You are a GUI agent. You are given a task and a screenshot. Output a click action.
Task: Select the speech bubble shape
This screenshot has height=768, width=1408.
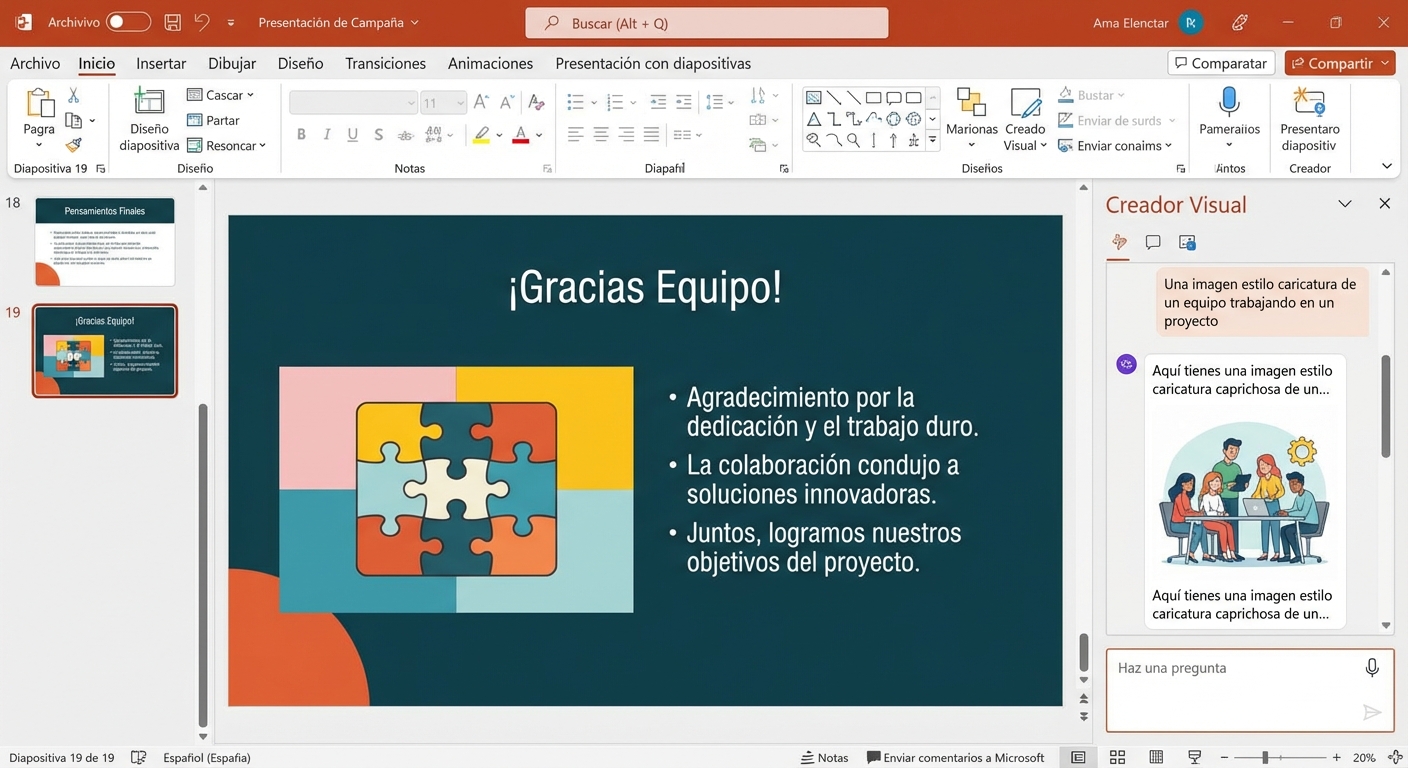tap(893, 96)
